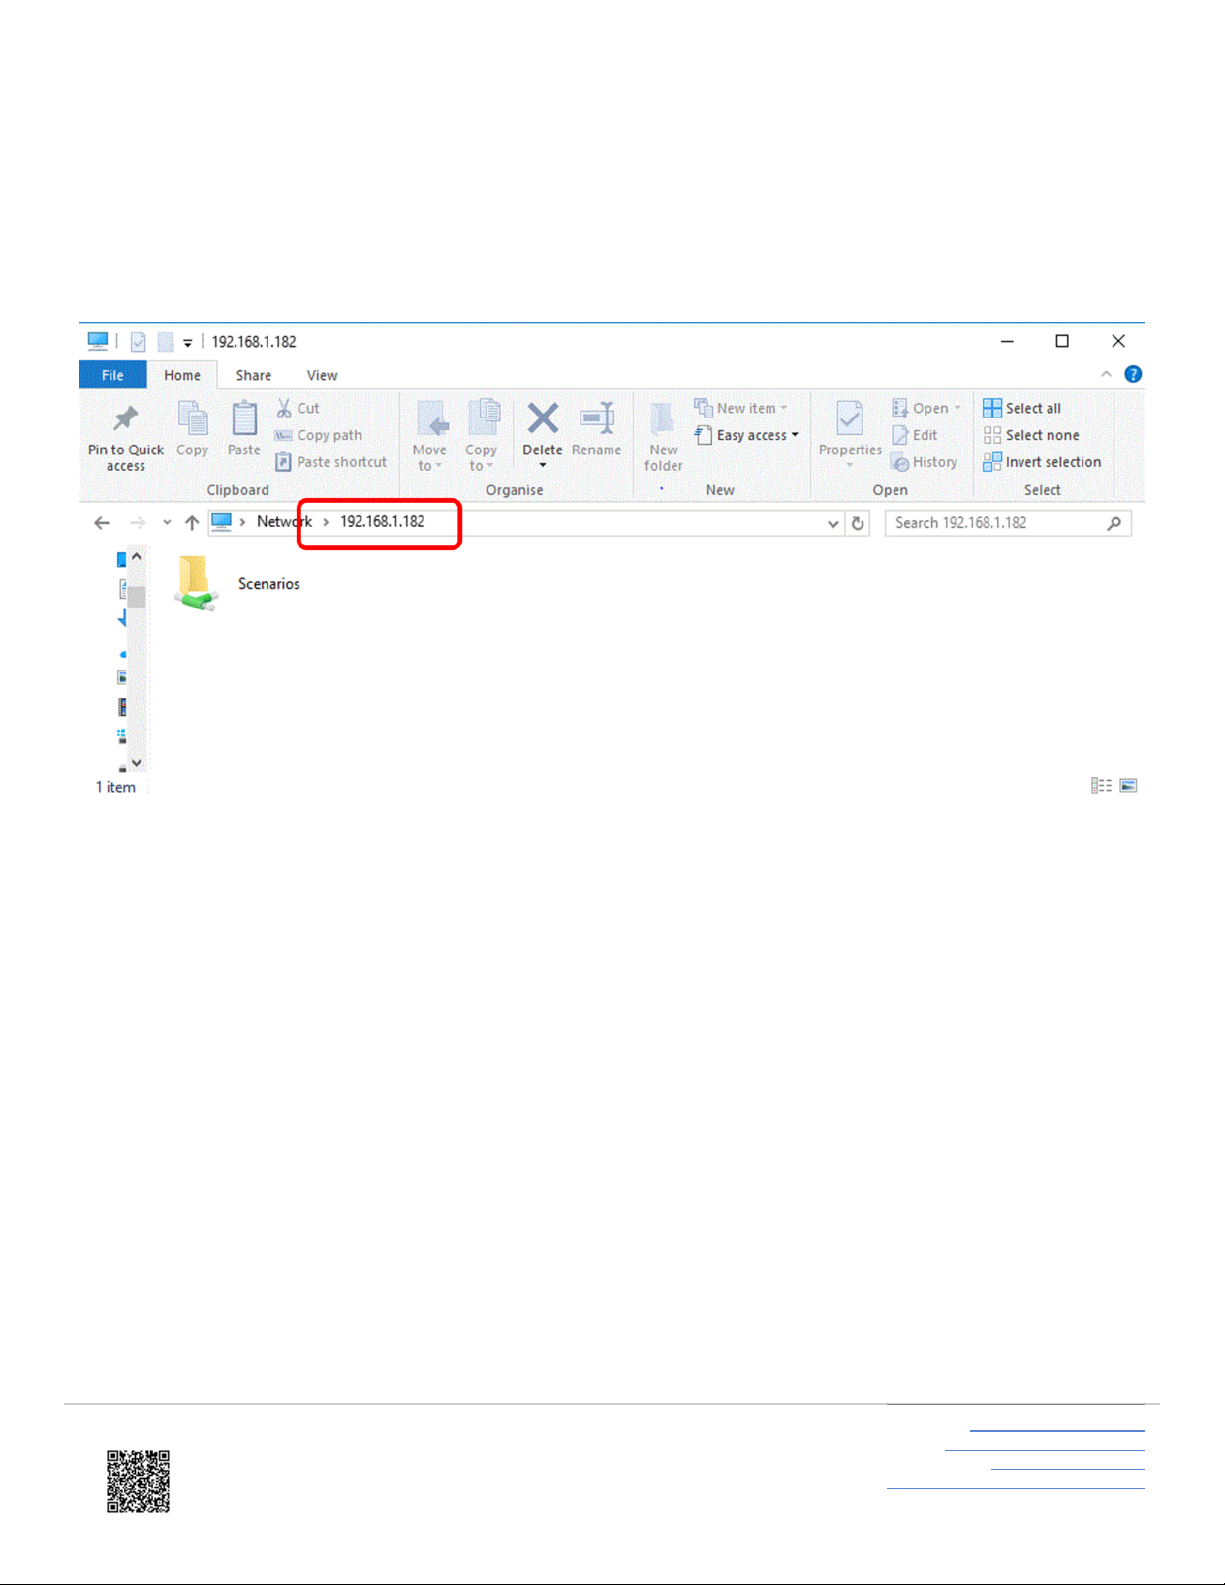Image resolution: width=1225 pixels, height=1585 pixels.
Task: Click the Properties ribbon icon
Action: [x=850, y=419]
